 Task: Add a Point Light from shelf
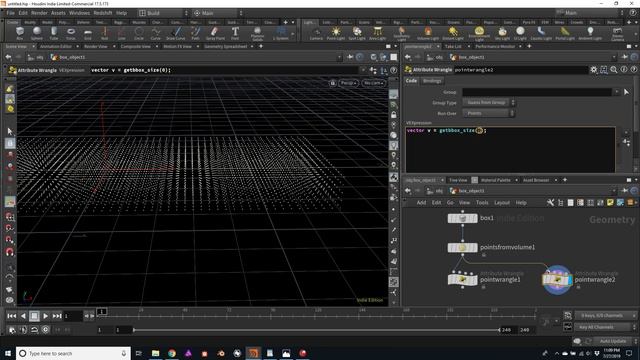click(336, 33)
